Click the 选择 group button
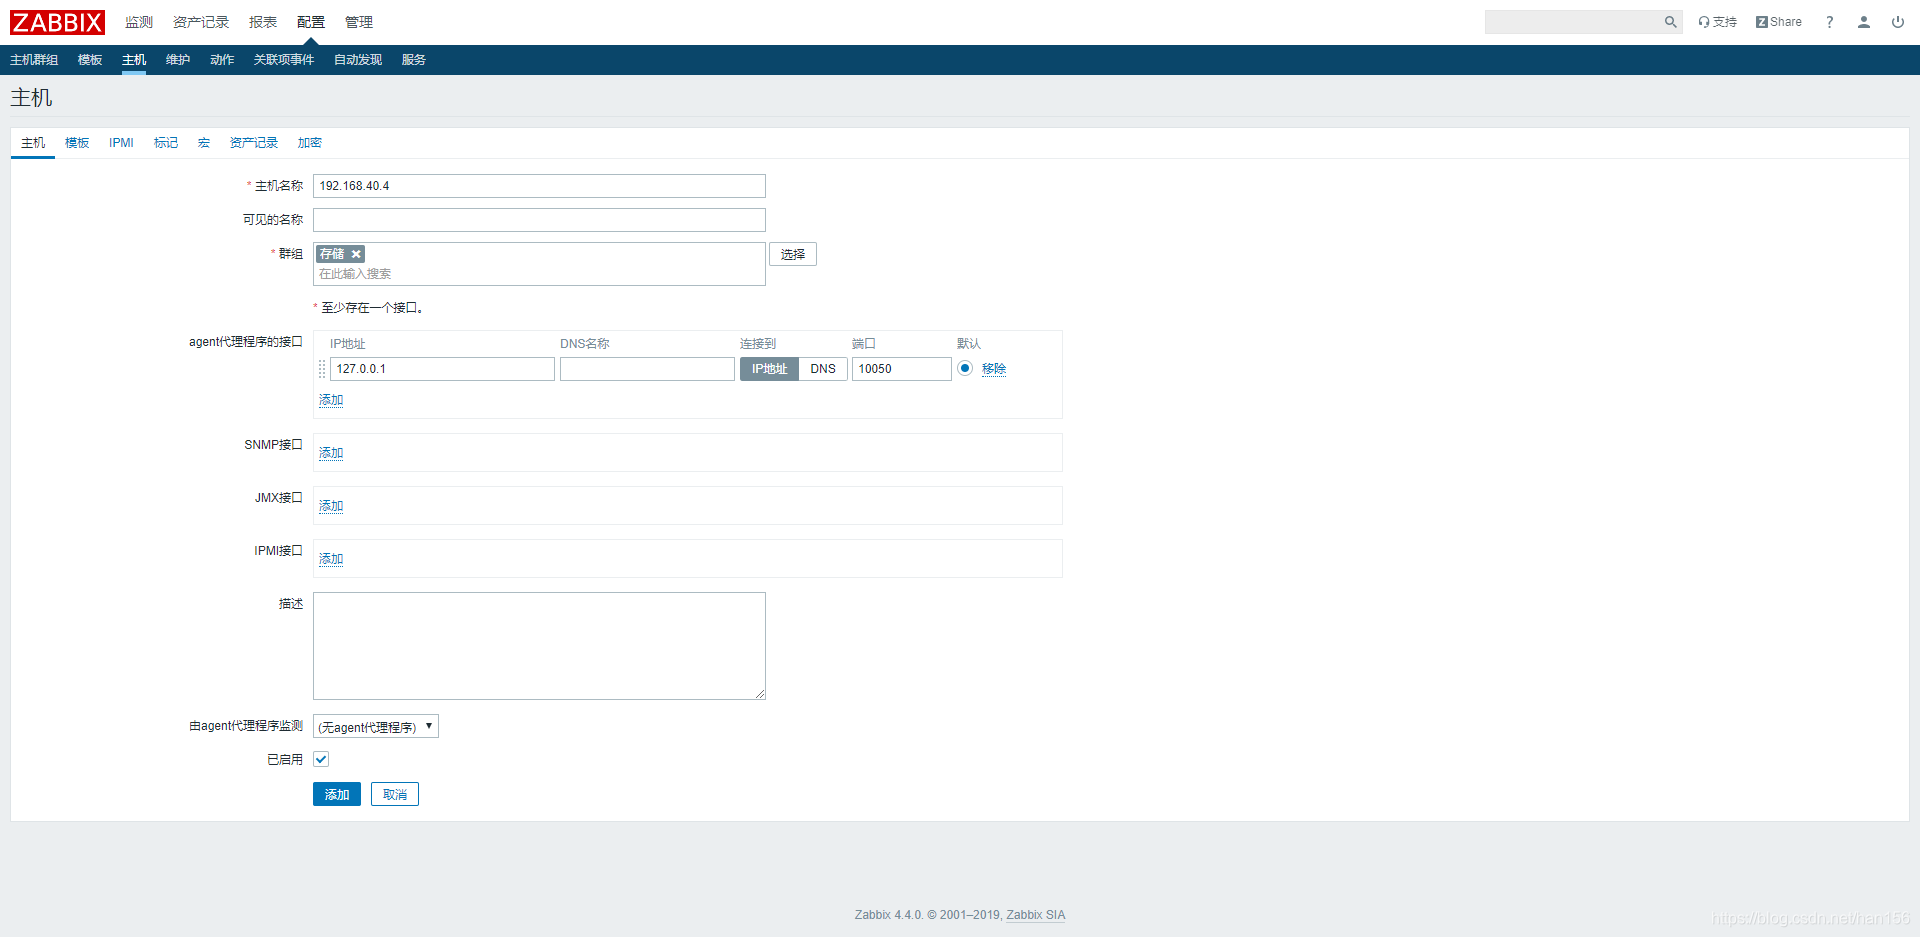Screen dimensions: 1920x937 tap(793, 254)
